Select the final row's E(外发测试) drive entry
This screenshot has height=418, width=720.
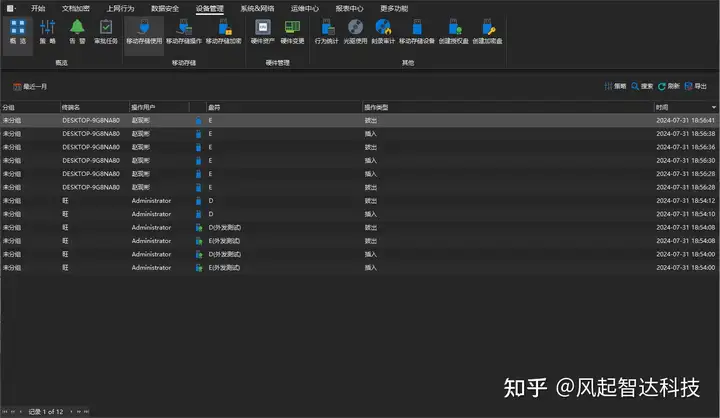click(224, 268)
